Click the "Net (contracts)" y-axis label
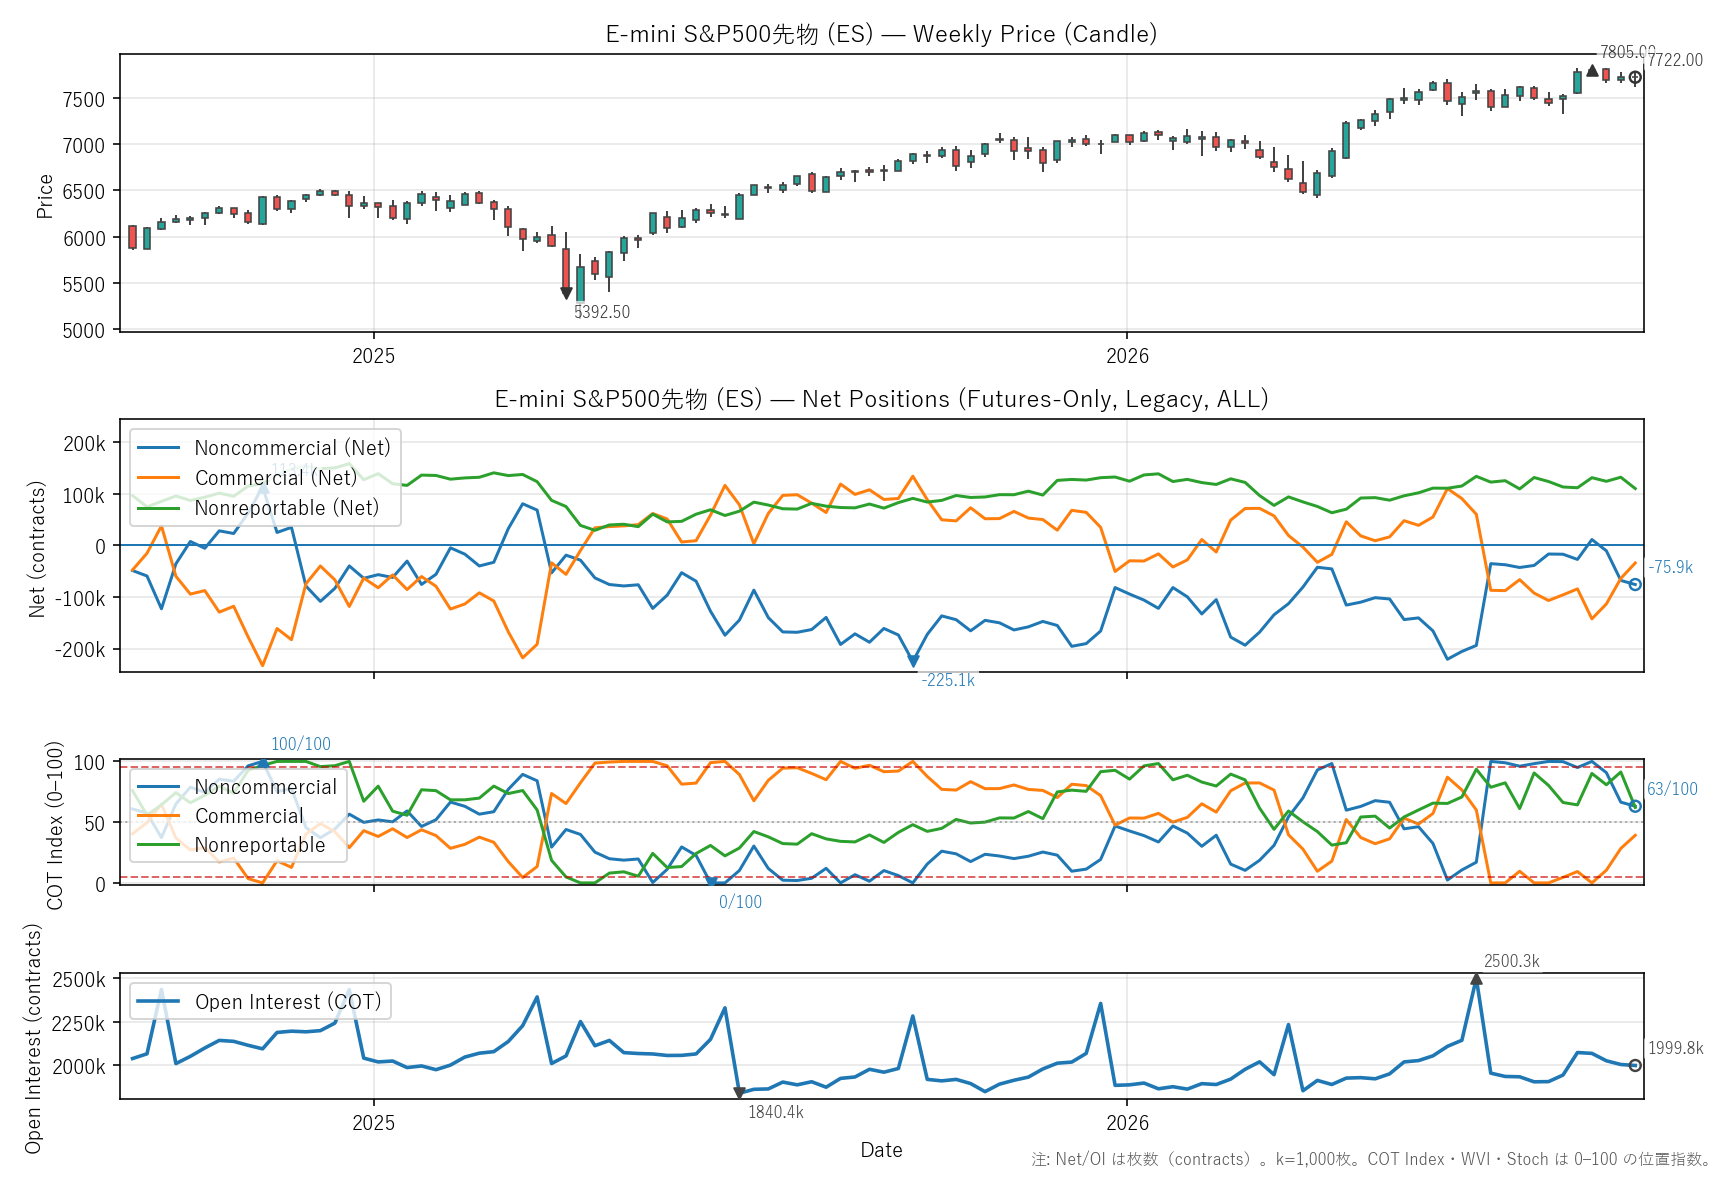Screen dimensions: 1728x1180 (x=38, y=549)
